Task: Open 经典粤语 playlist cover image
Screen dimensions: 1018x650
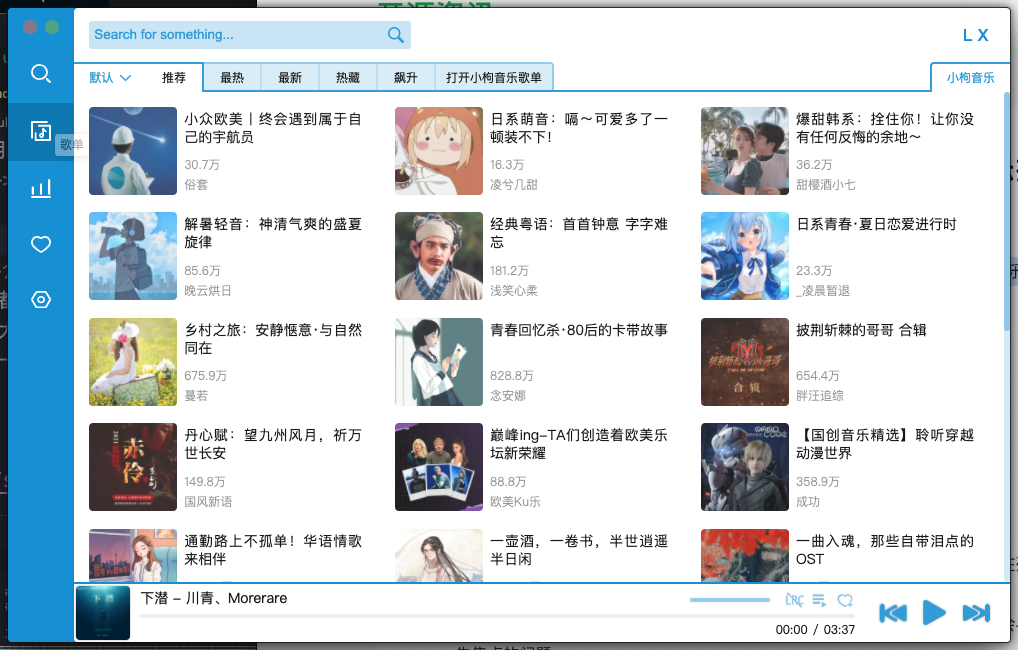Action: (439, 256)
